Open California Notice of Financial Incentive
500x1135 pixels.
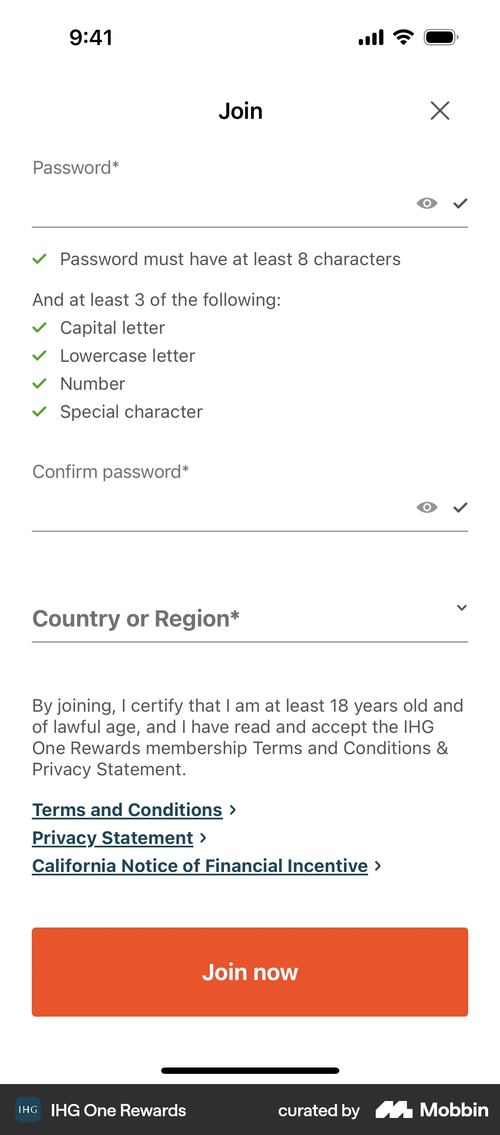pyautogui.click(x=200, y=866)
